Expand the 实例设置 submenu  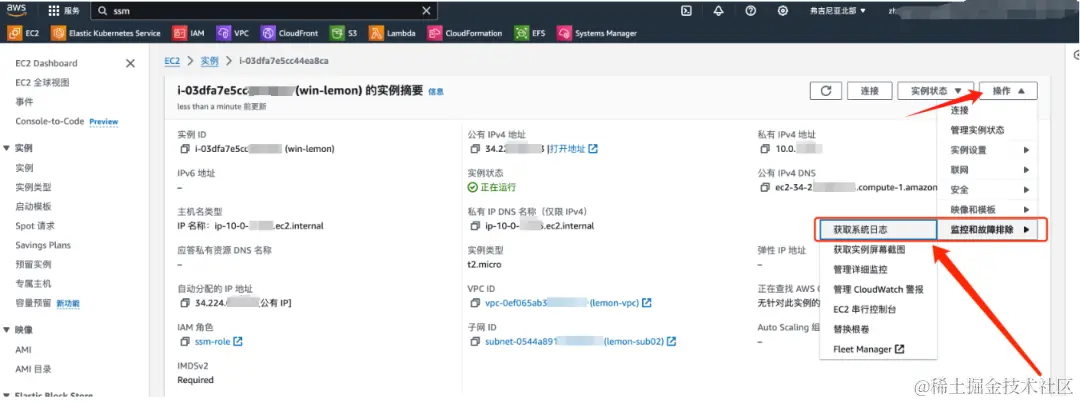click(989, 149)
